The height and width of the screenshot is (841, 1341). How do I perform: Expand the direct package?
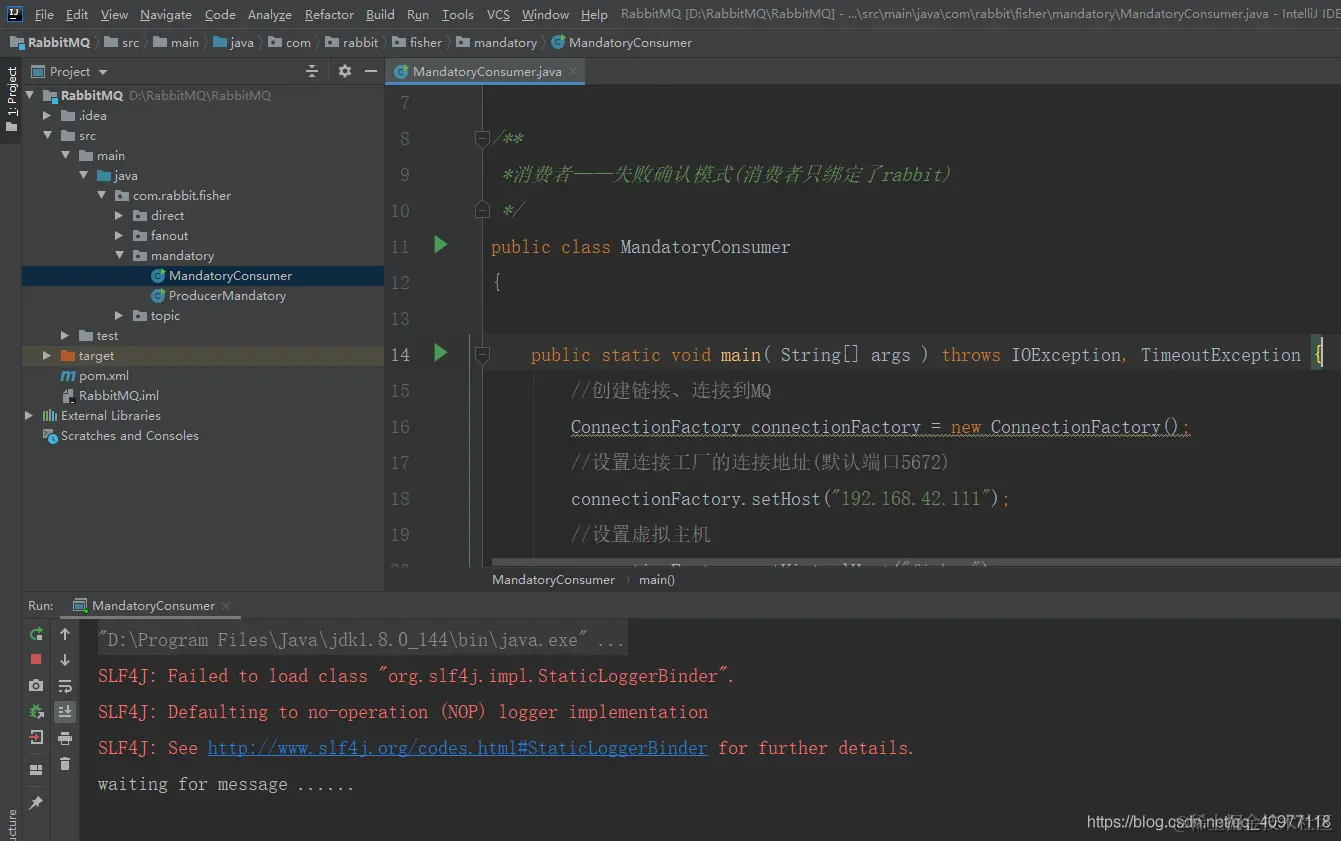coord(119,216)
